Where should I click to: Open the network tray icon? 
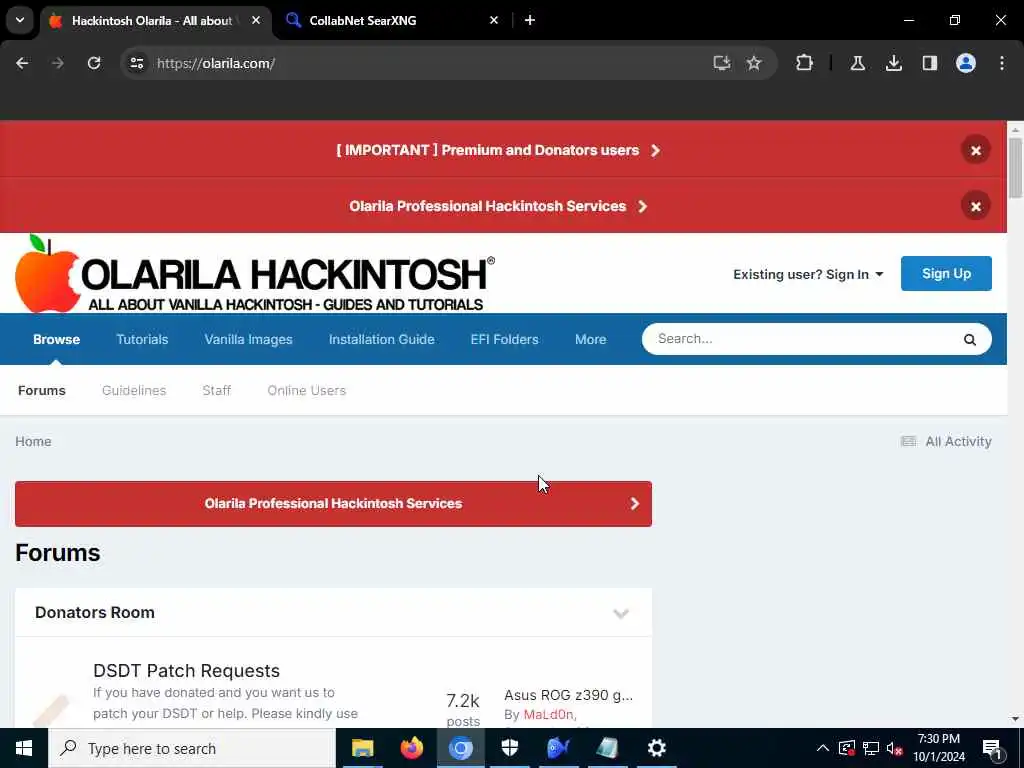click(871, 748)
